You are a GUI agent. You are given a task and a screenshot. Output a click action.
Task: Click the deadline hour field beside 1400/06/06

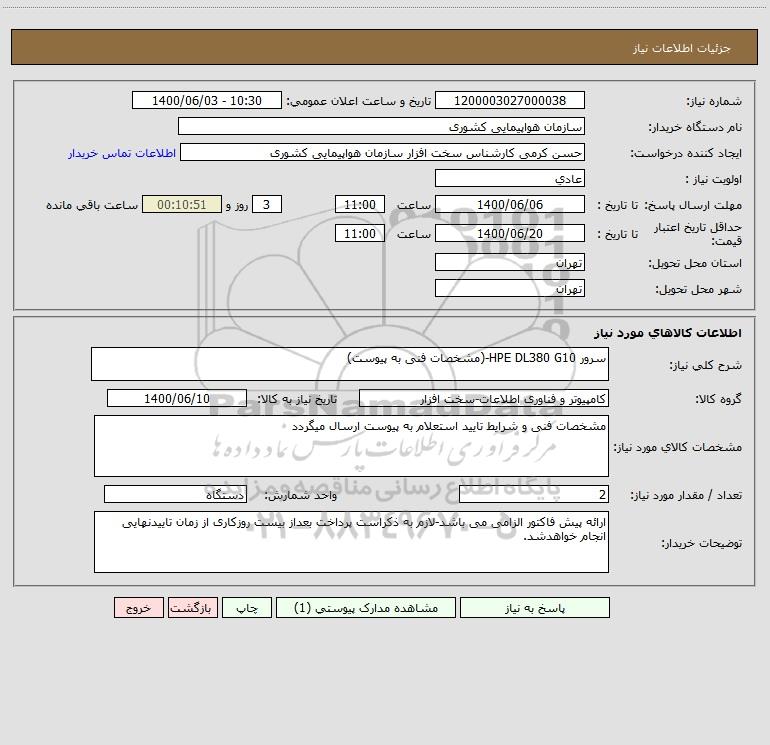coord(359,204)
